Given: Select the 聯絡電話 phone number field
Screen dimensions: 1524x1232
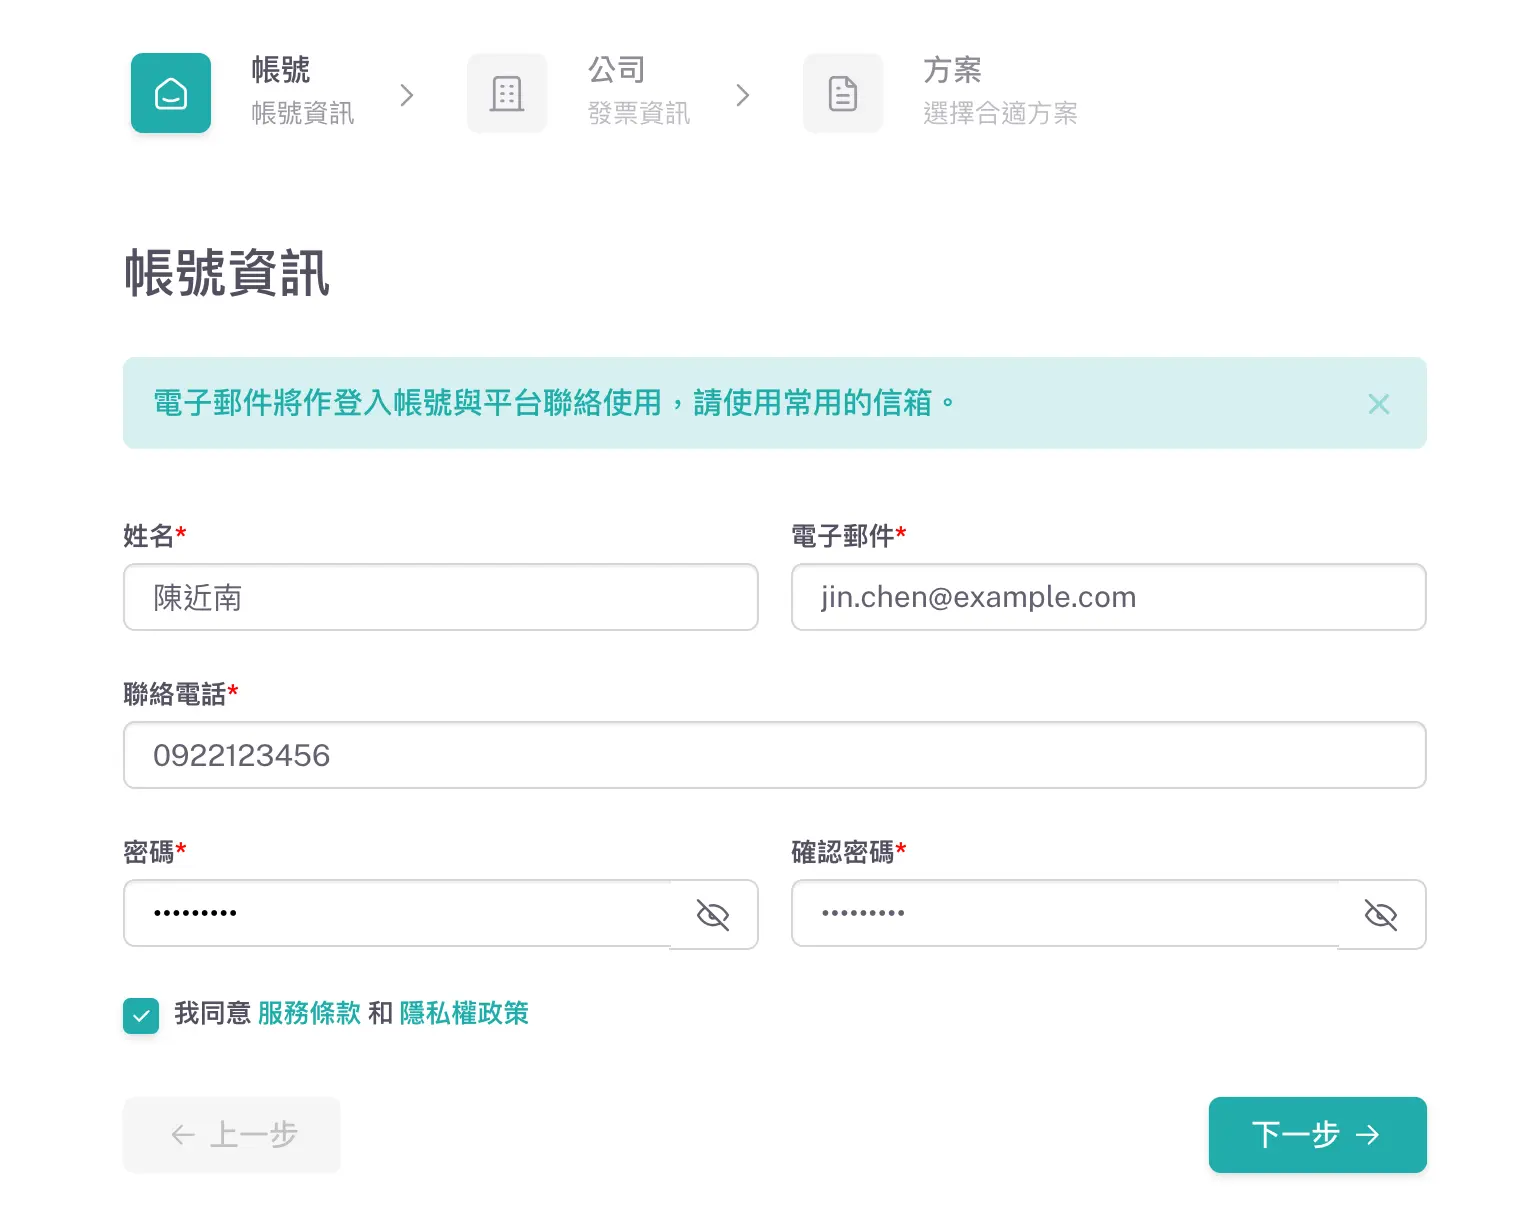Looking at the screenshot, I should click(x=774, y=756).
